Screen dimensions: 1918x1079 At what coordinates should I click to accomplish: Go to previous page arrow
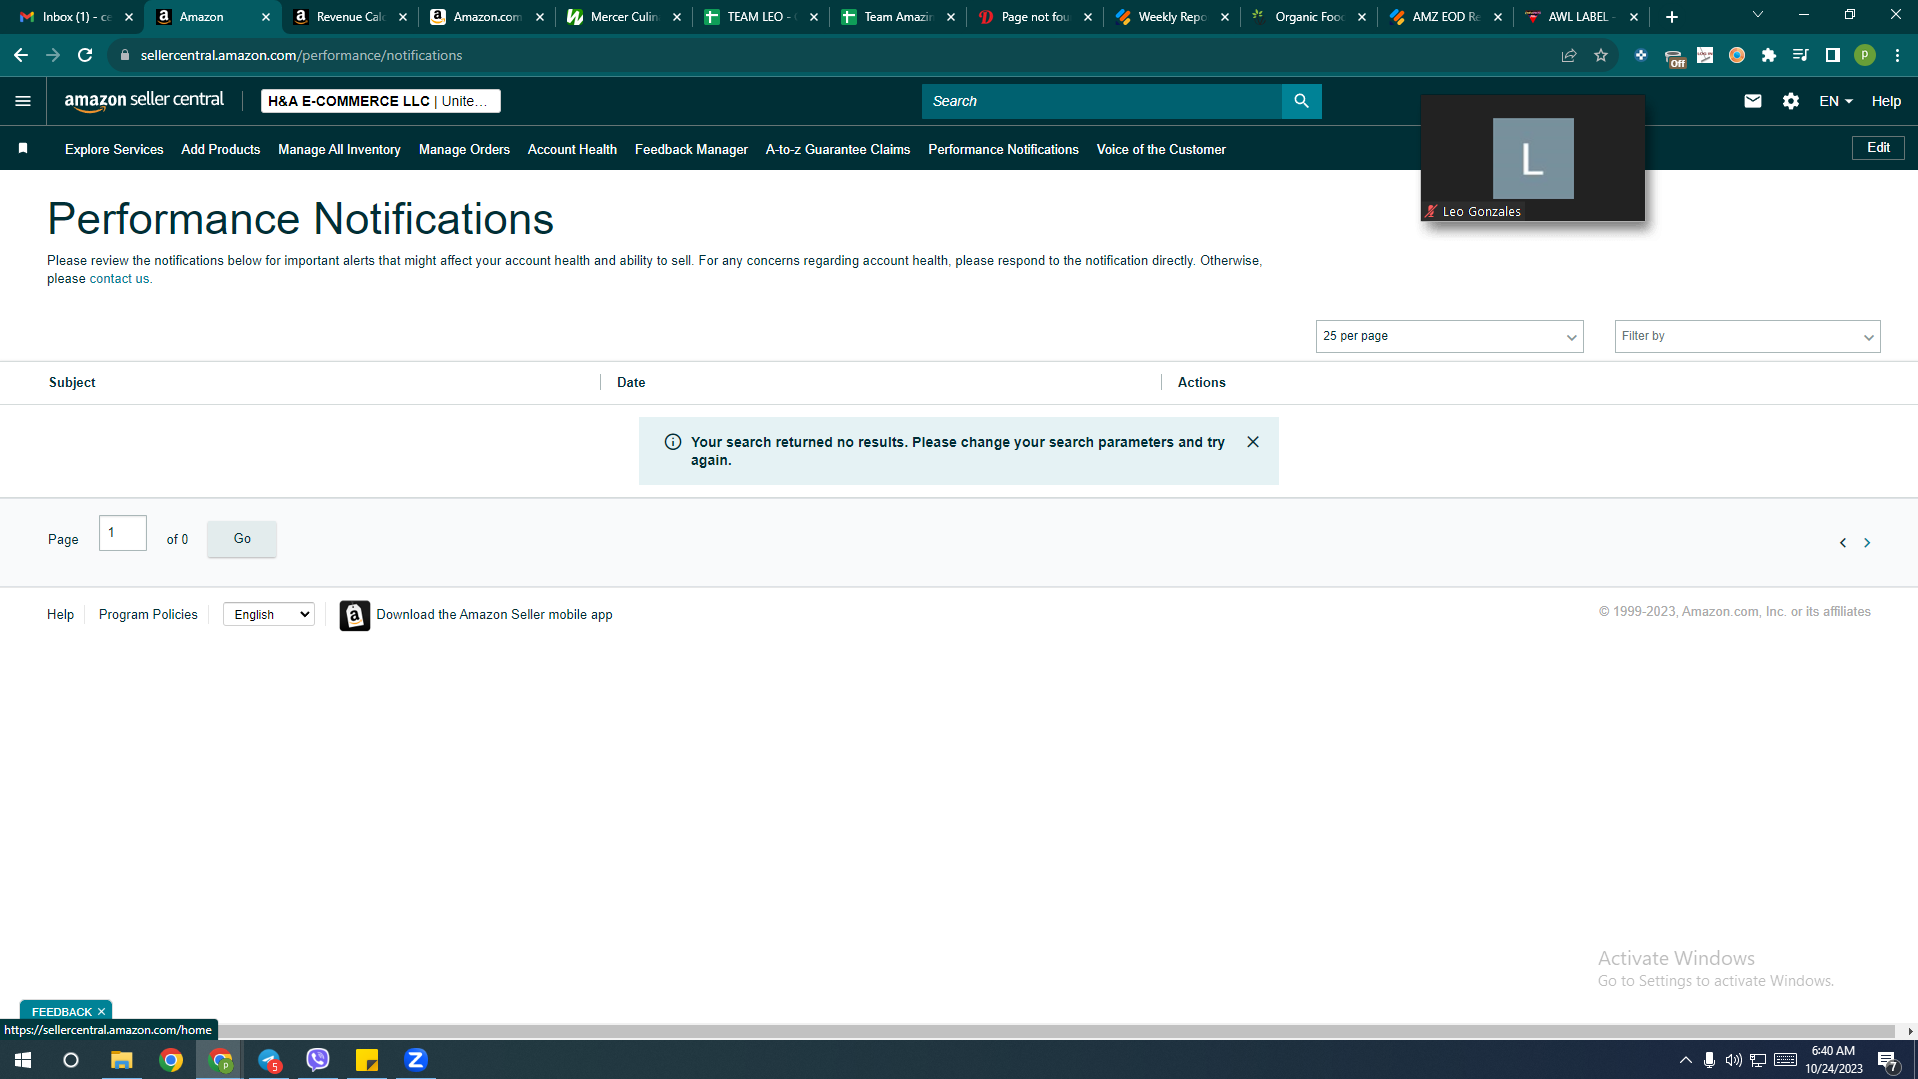[1843, 543]
